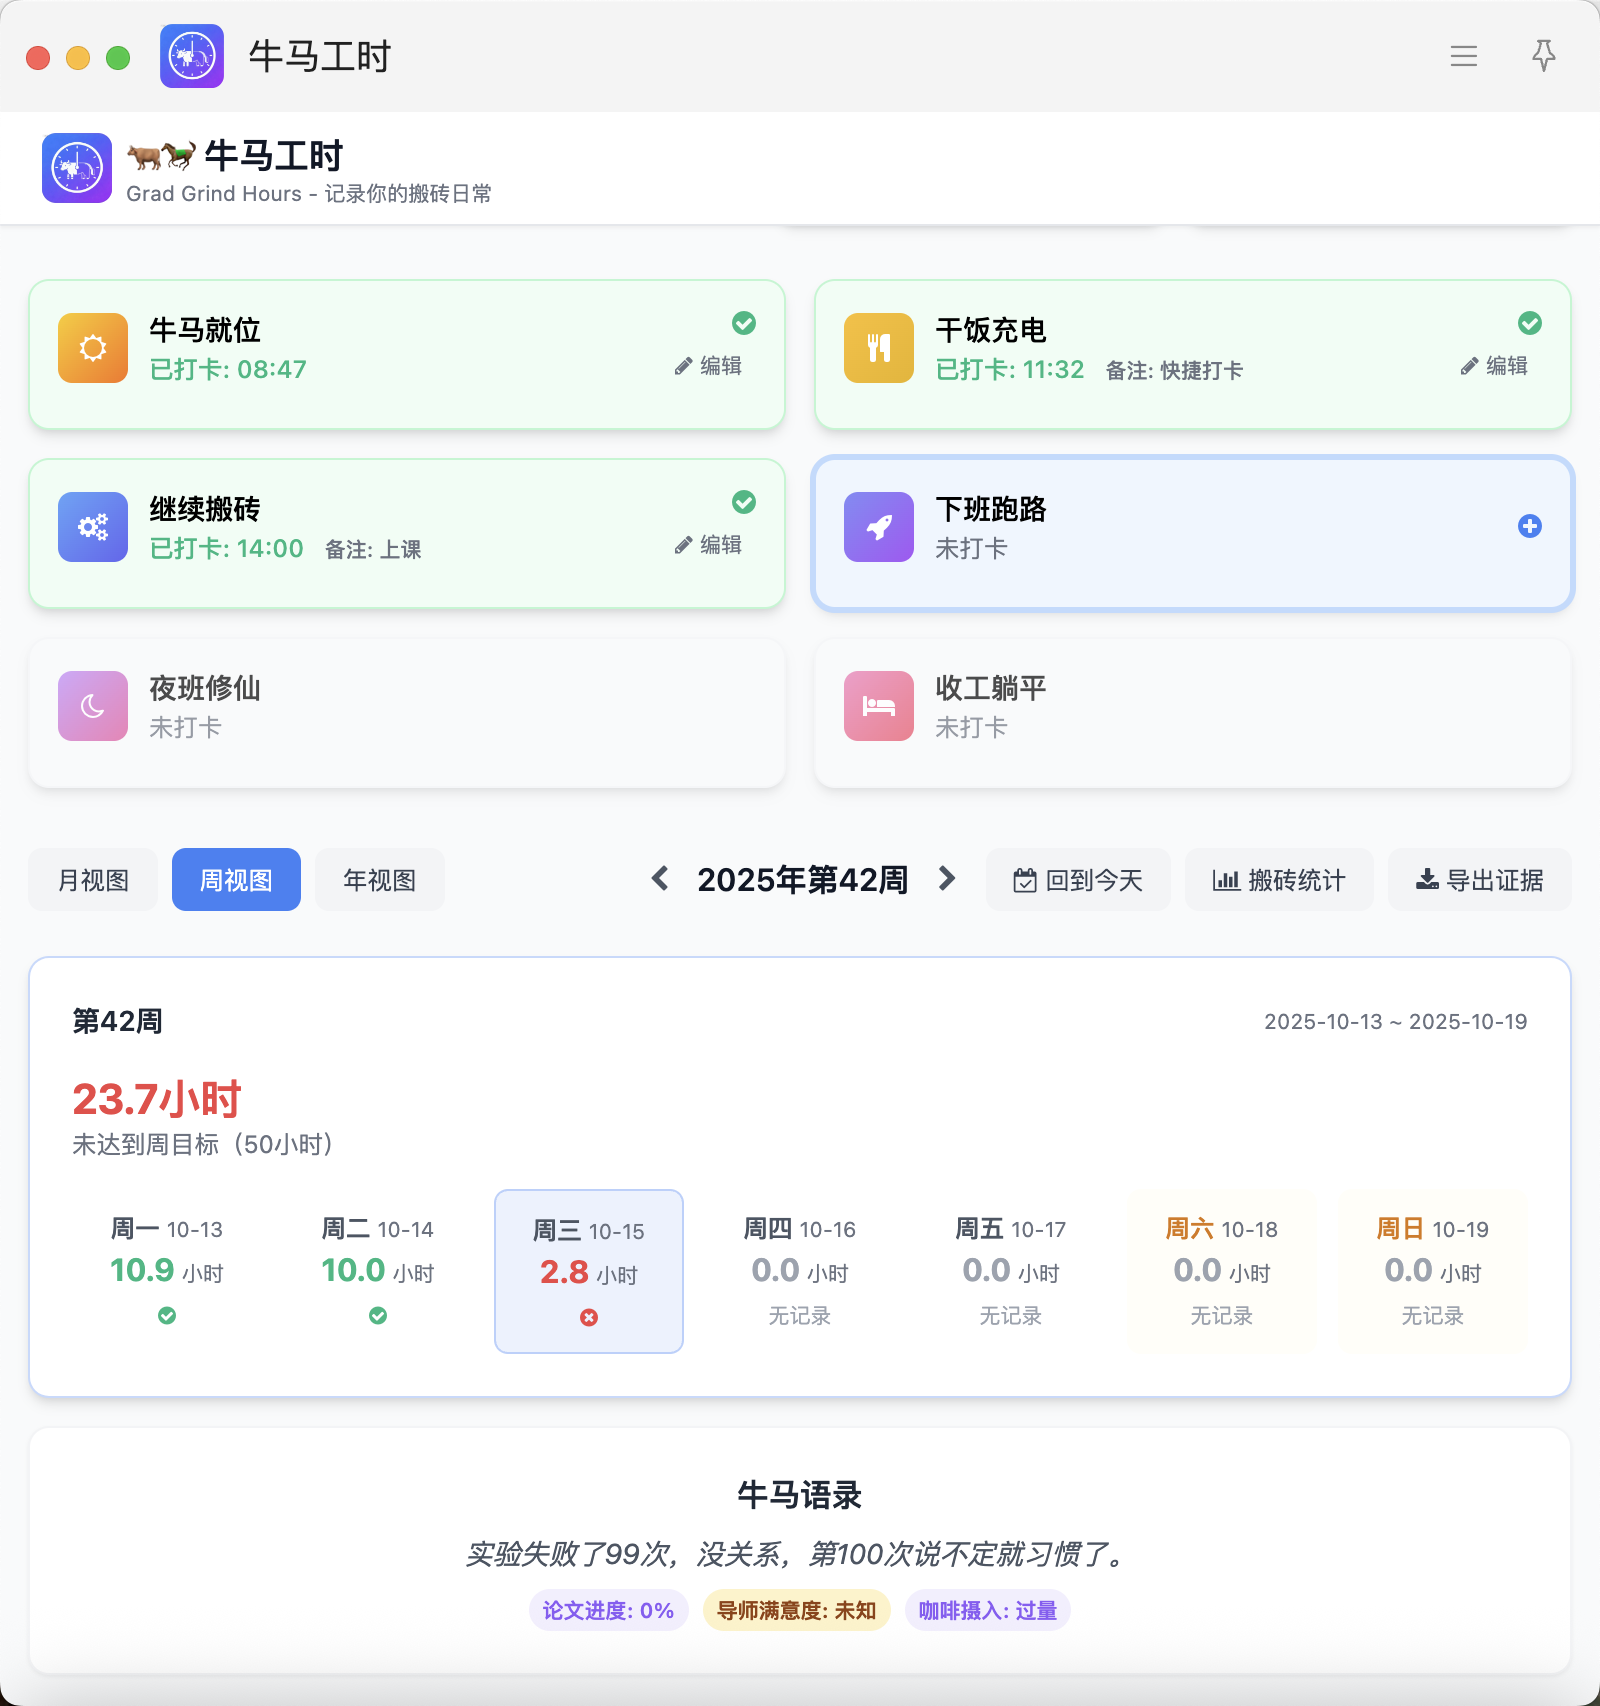Pin the window with pushpin icon
Screen dimensions: 1600x1706
coord(1543,56)
